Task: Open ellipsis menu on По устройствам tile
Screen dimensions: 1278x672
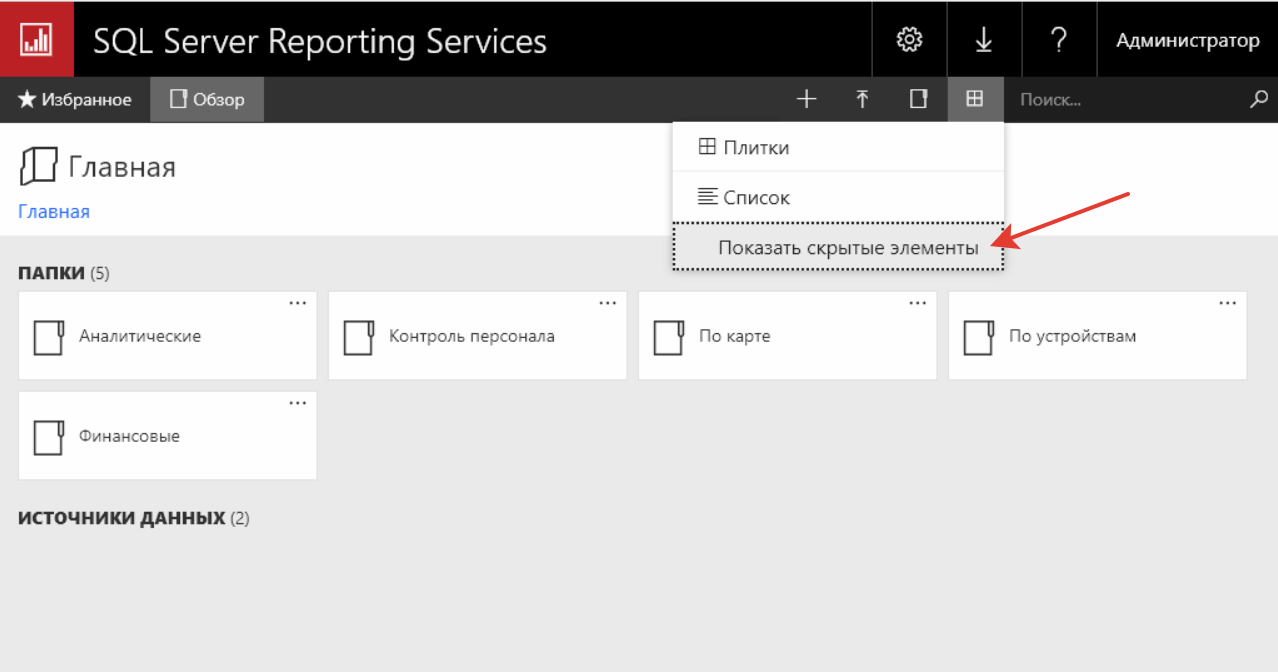Action: coord(1227,303)
